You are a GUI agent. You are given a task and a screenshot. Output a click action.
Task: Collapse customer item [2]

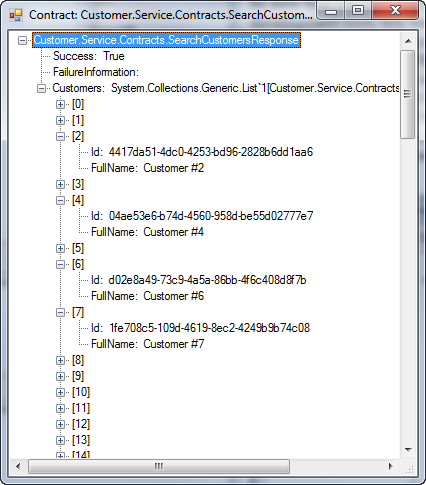point(60,137)
